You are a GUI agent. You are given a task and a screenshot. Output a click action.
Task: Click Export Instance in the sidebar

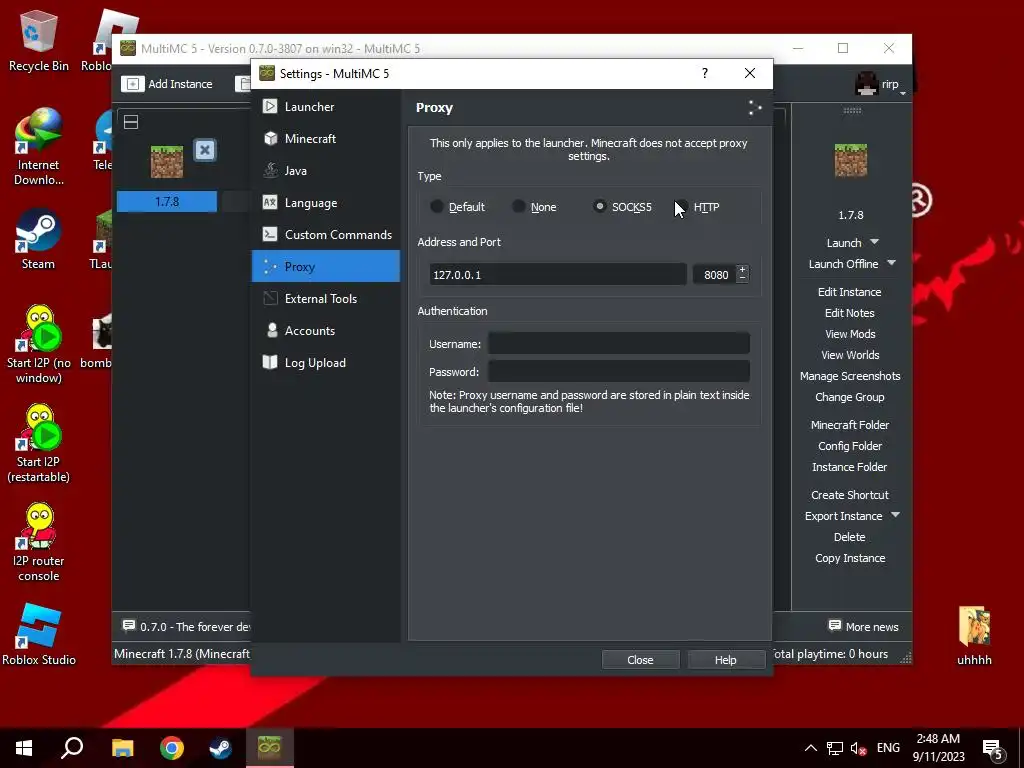coord(843,515)
